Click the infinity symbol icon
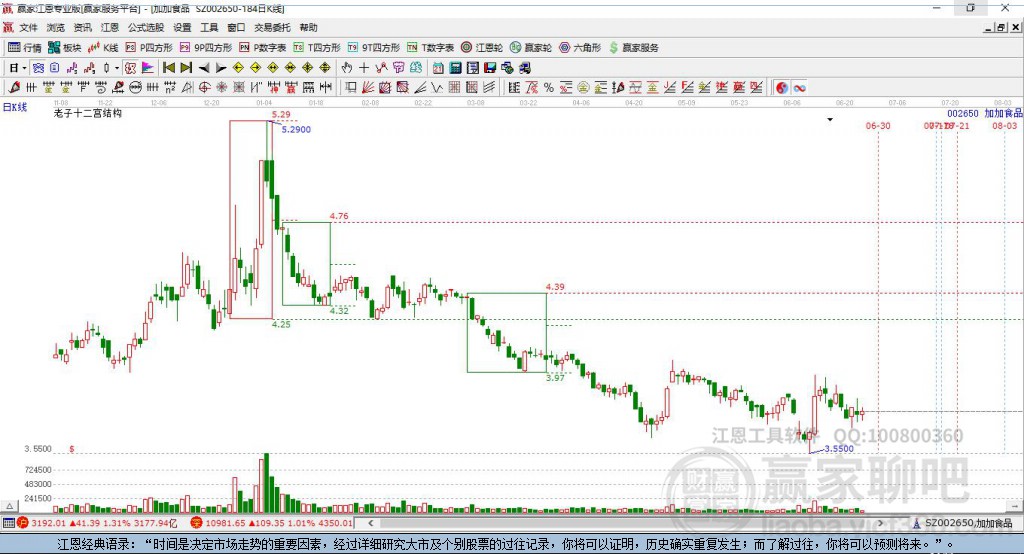1024x554 pixels. point(800,88)
